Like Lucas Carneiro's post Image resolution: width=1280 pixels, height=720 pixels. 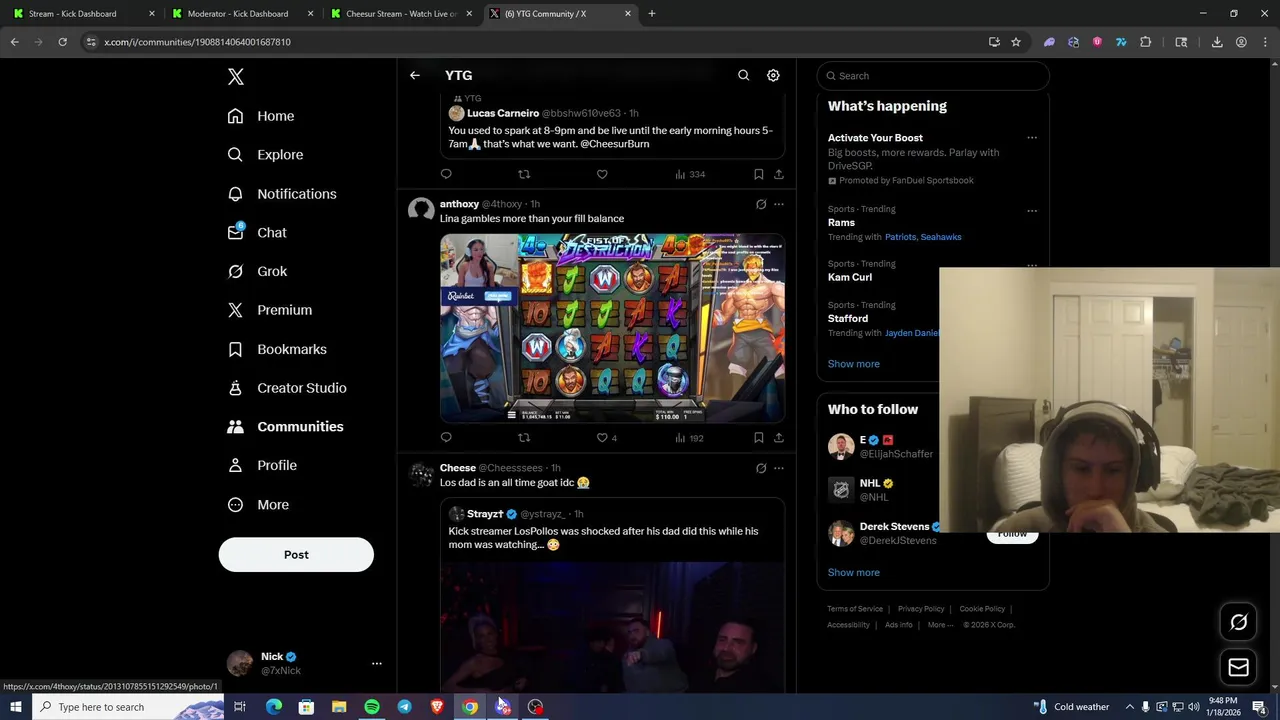pos(602,174)
